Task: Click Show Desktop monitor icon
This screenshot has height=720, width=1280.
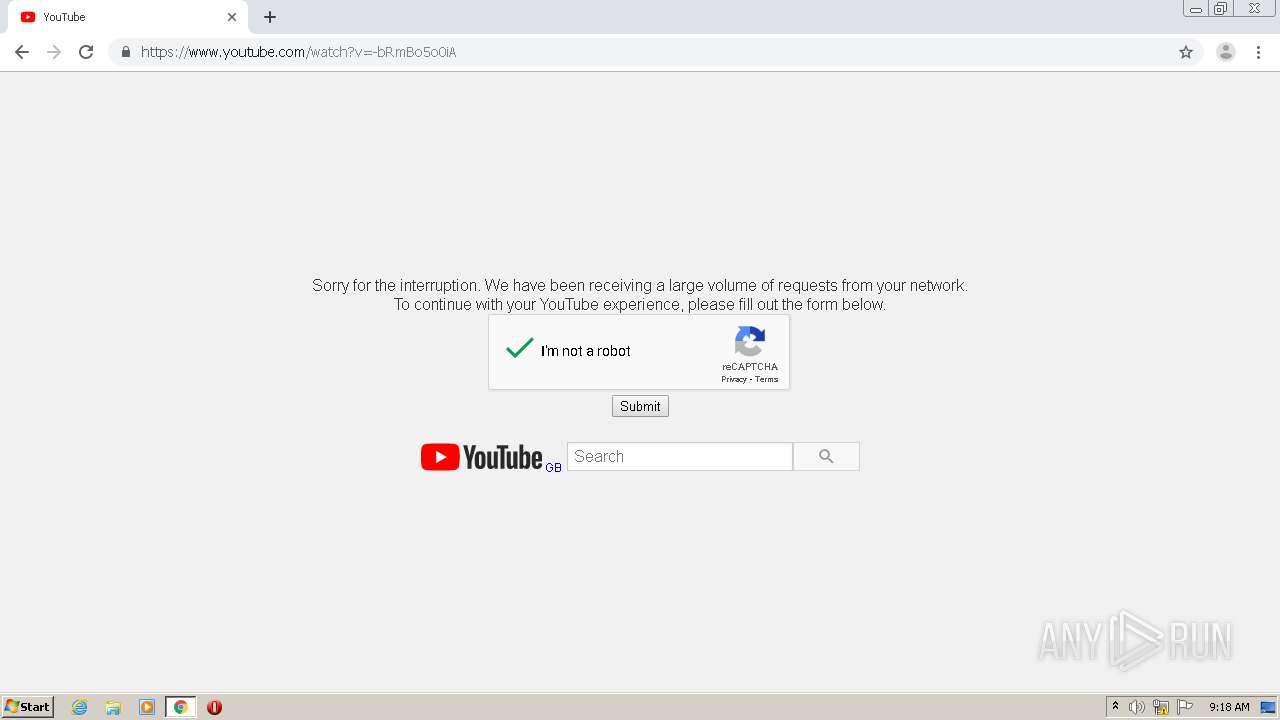Action: click(1269, 707)
